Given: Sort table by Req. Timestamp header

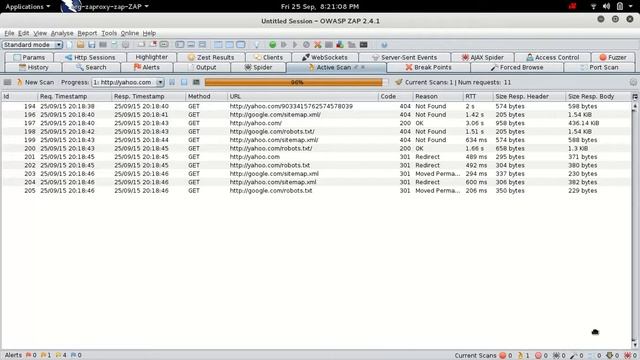Looking at the screenshot, I should [74, 96].
